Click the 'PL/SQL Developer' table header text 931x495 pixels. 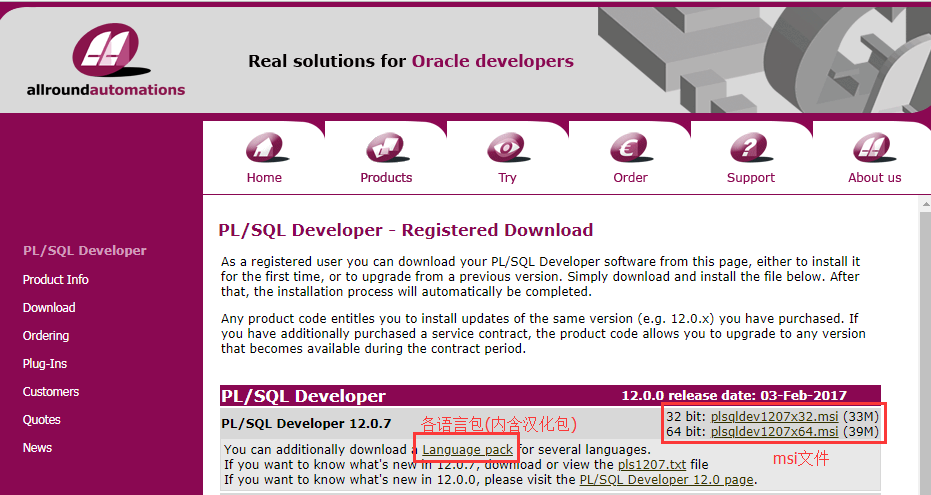pos(303,396)
